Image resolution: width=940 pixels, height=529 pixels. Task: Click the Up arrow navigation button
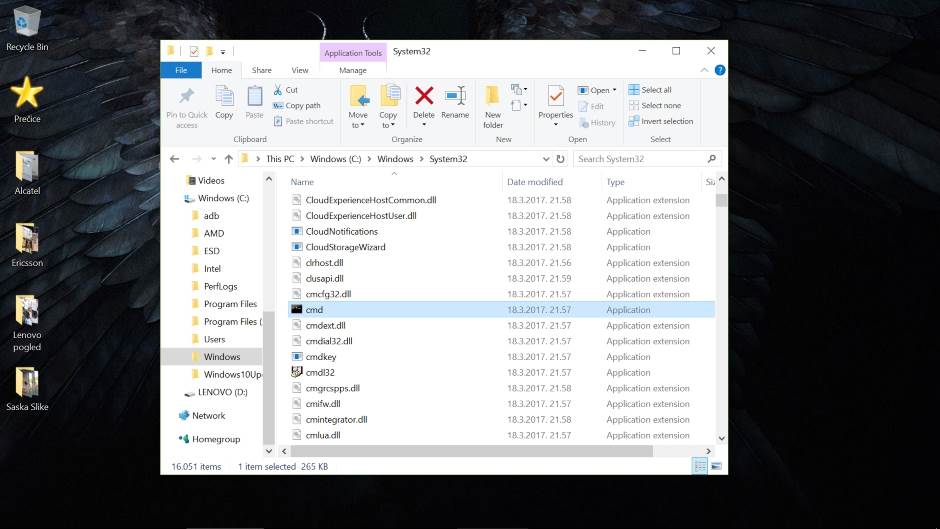coord(229,159)
